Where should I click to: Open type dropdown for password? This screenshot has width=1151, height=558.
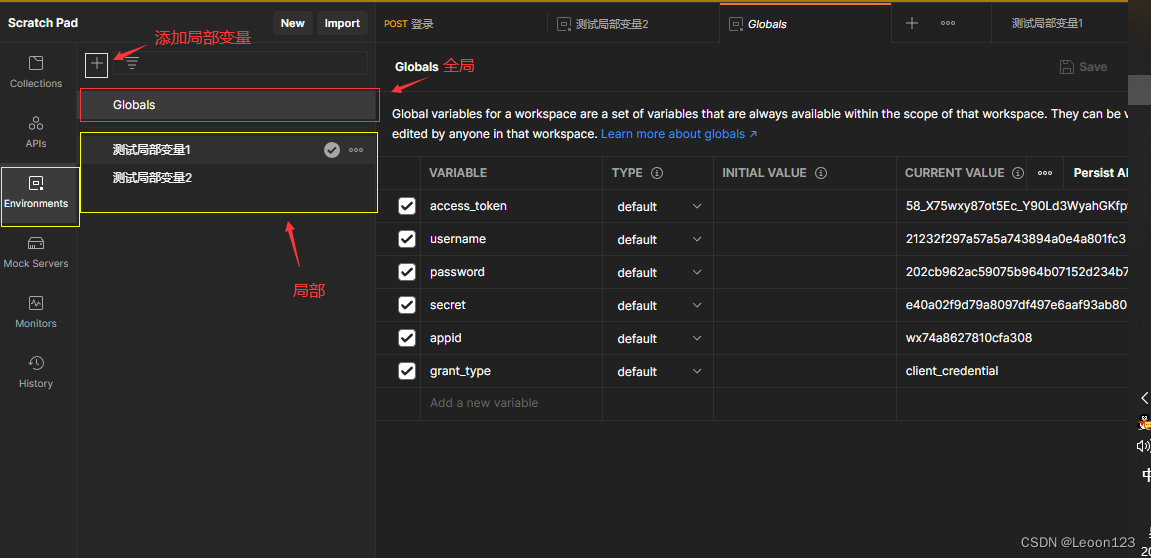tap(658, 273)
